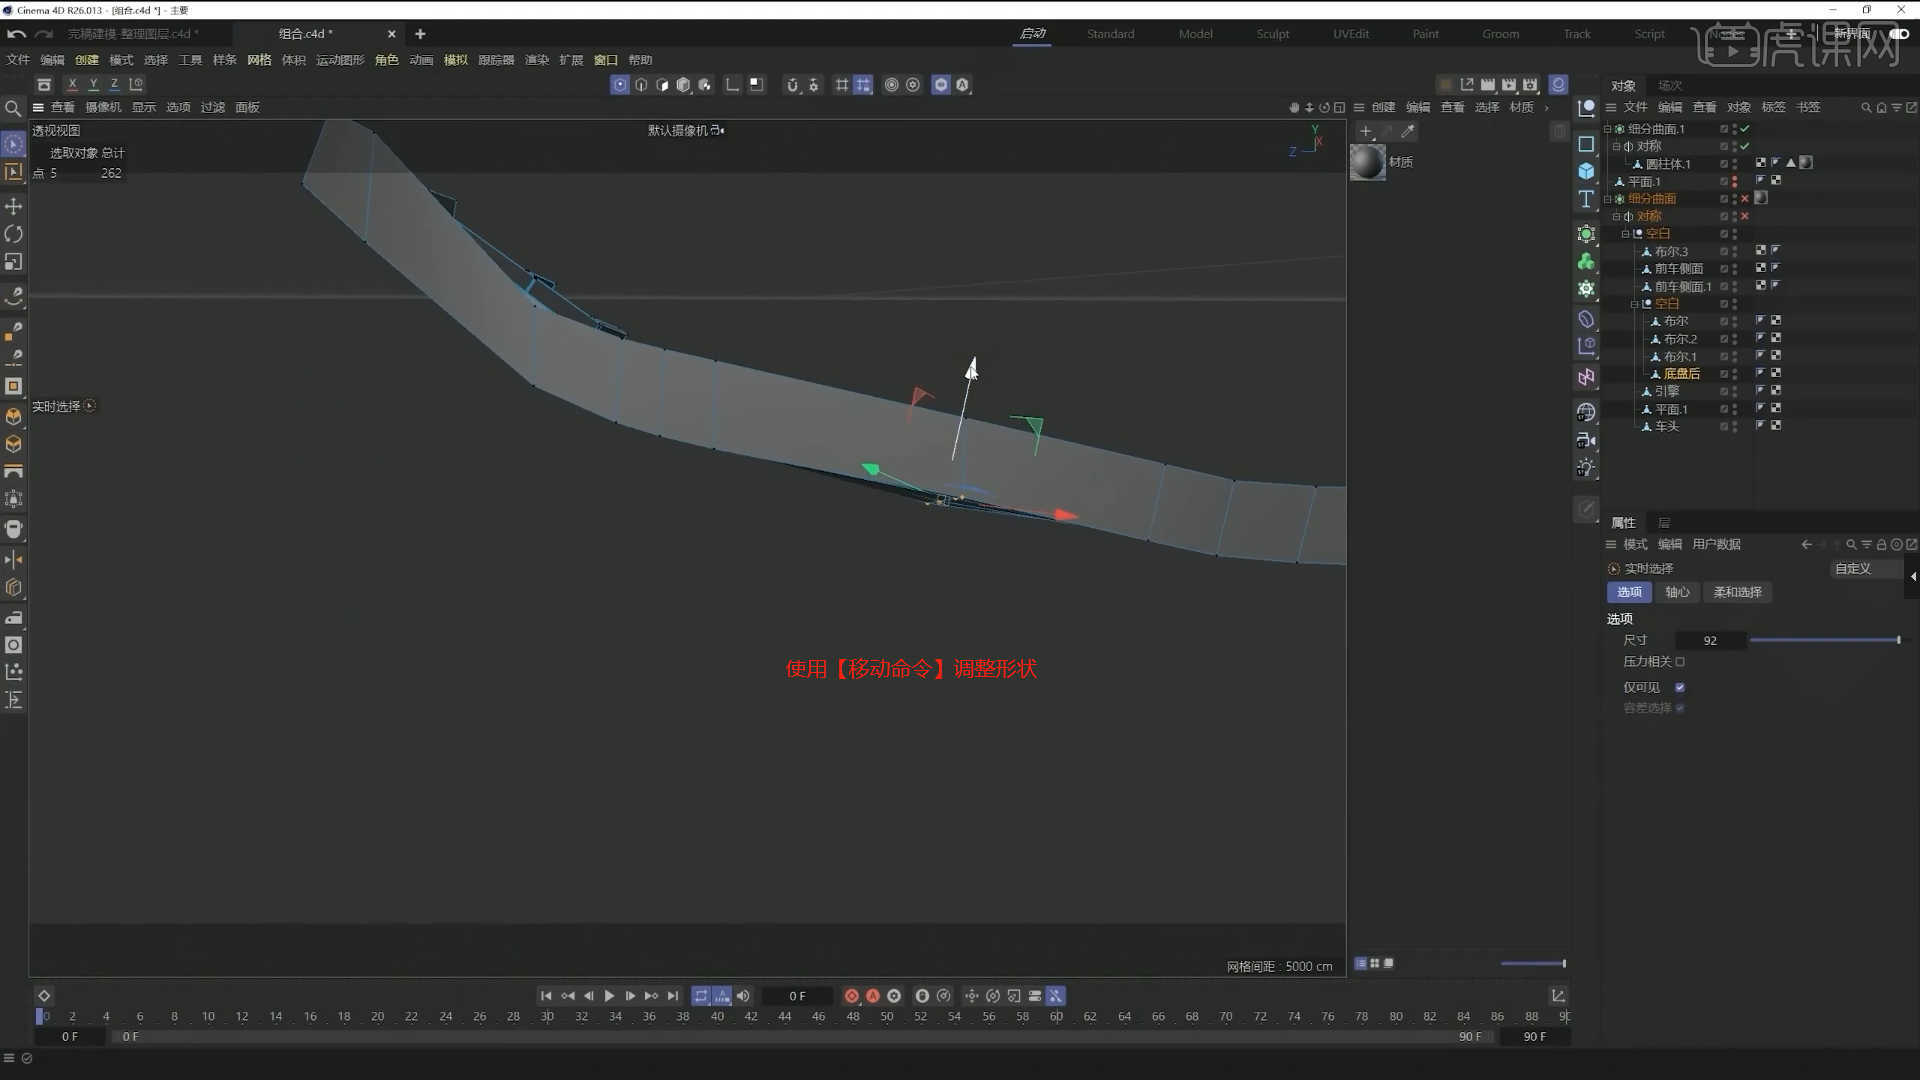This screenshot has height=1080, width=1920.
Task: Jump to the start of the timeline
Action: (x=546, y=996)
